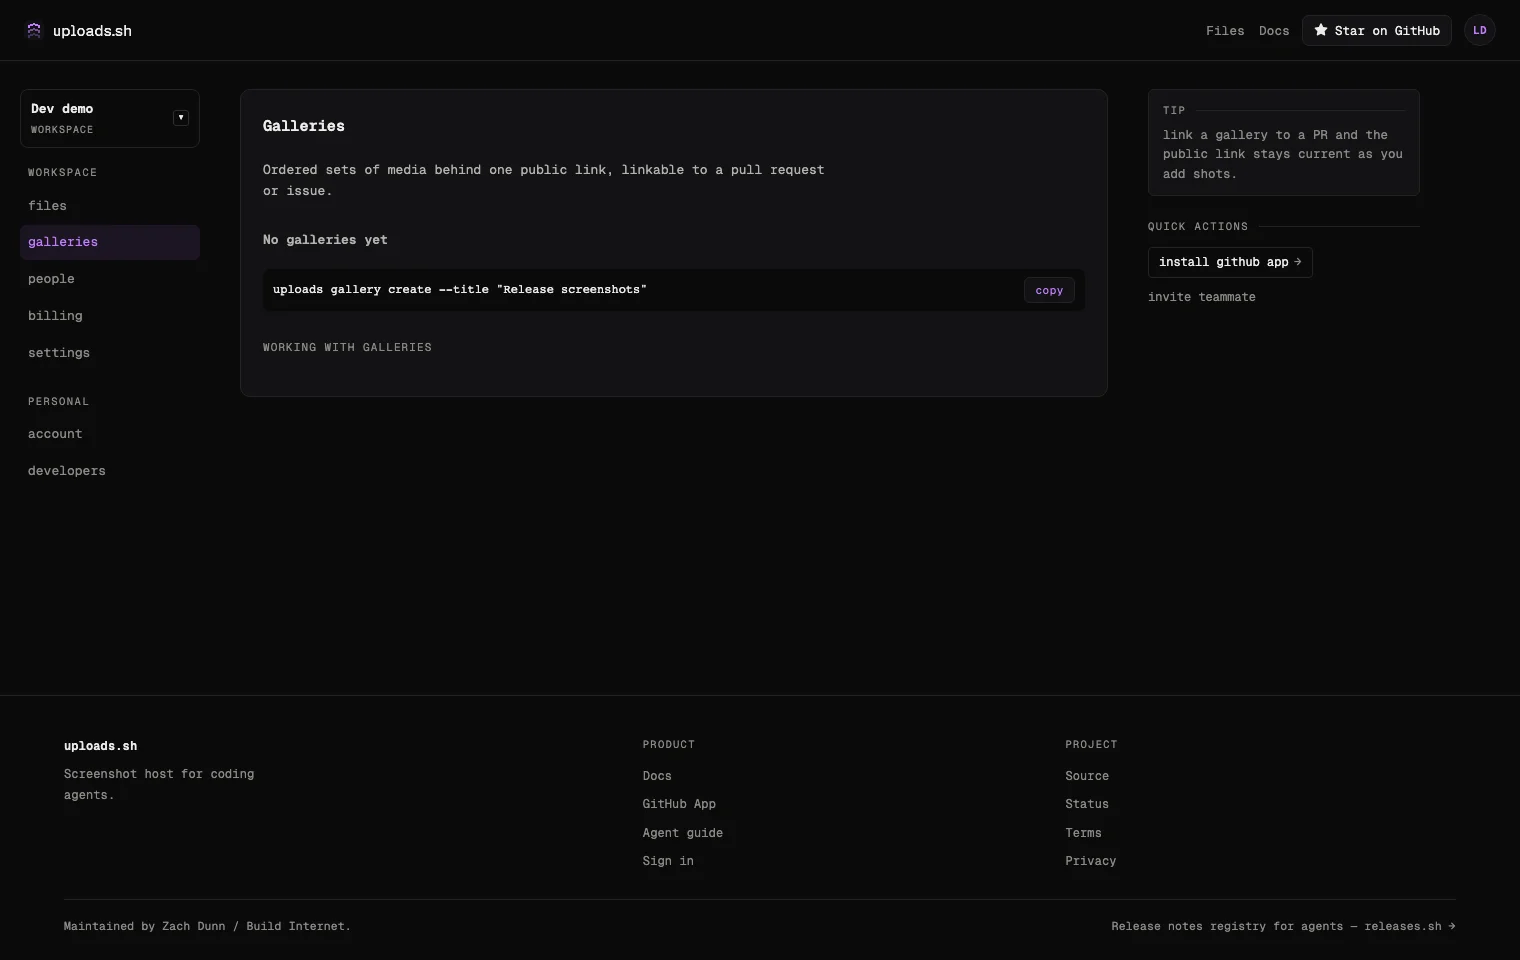Click install github app button

tap(1230, 262)
